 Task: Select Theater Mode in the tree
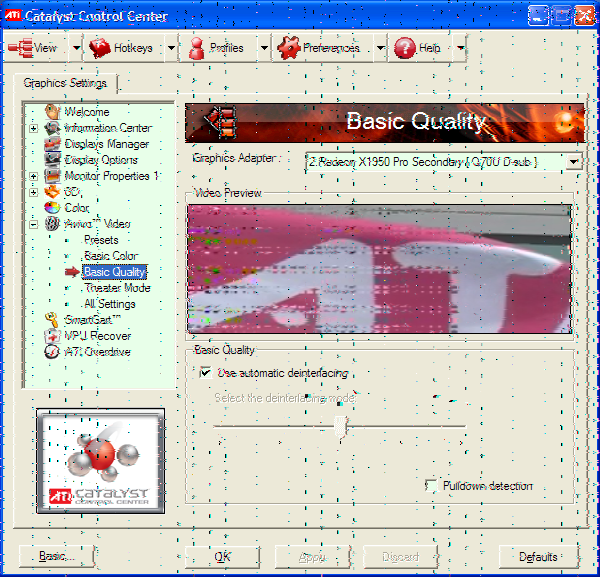coord(117,288)
